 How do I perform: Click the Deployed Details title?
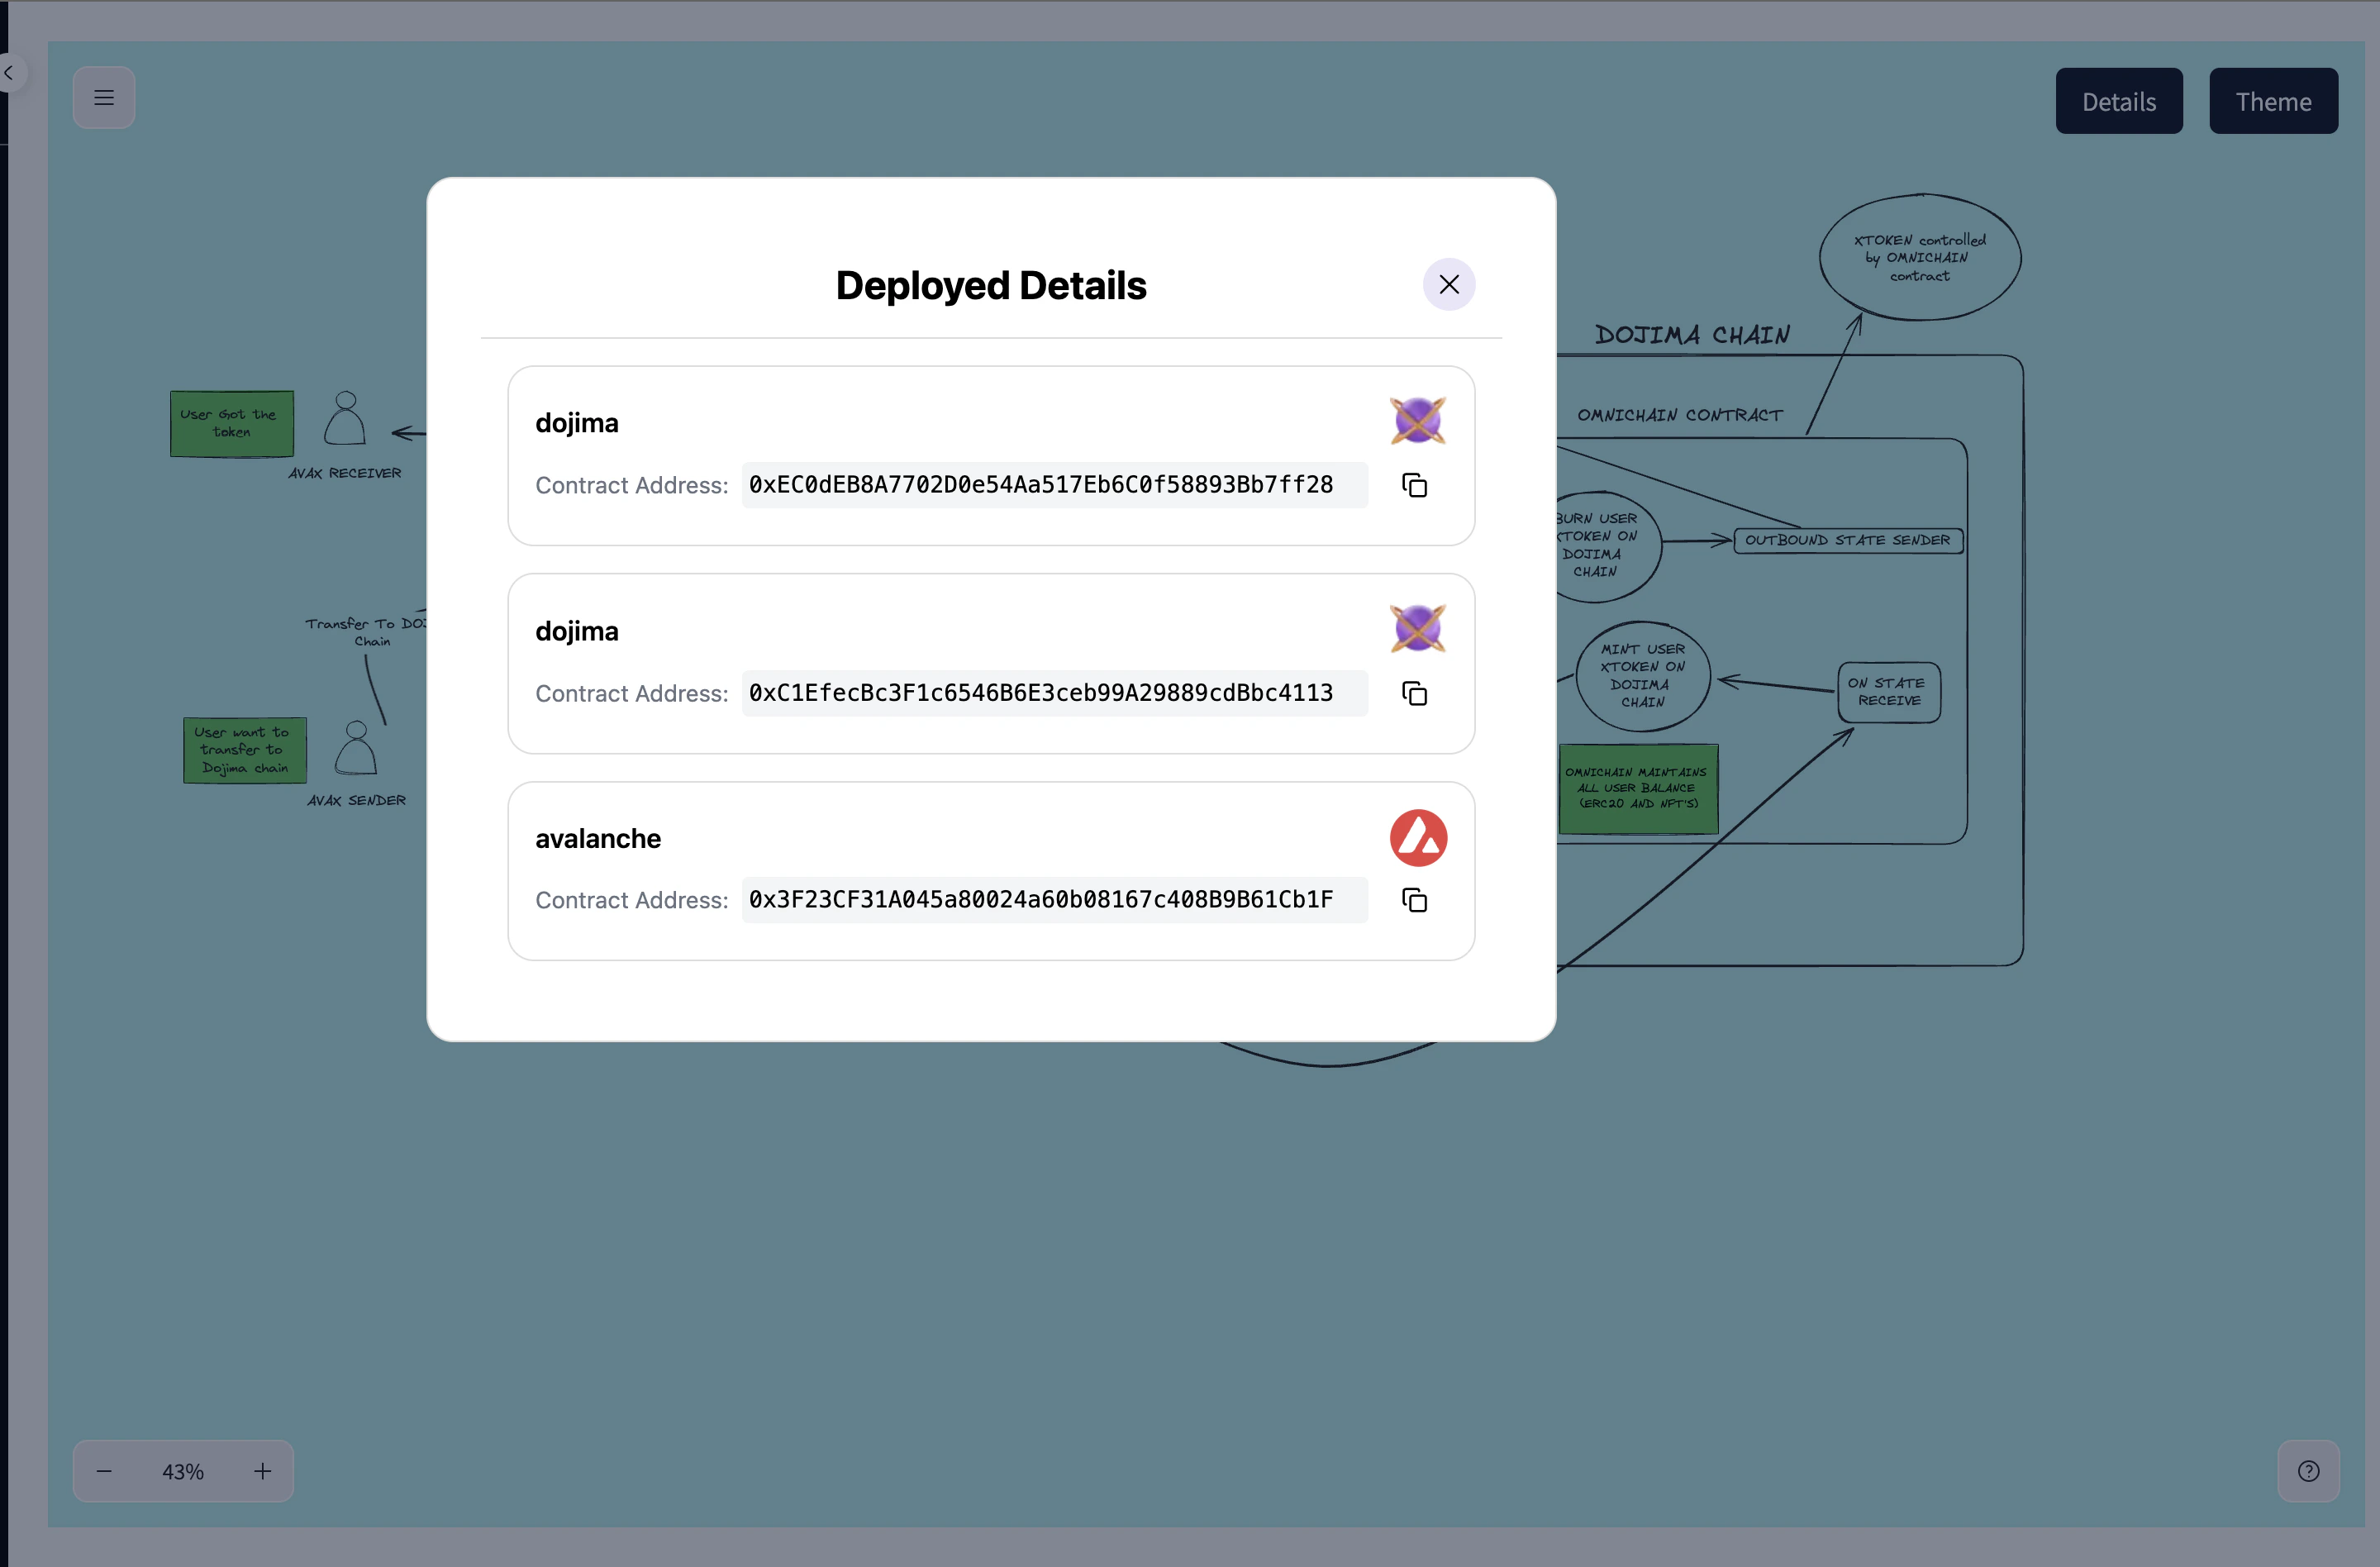tap(991, 285)
